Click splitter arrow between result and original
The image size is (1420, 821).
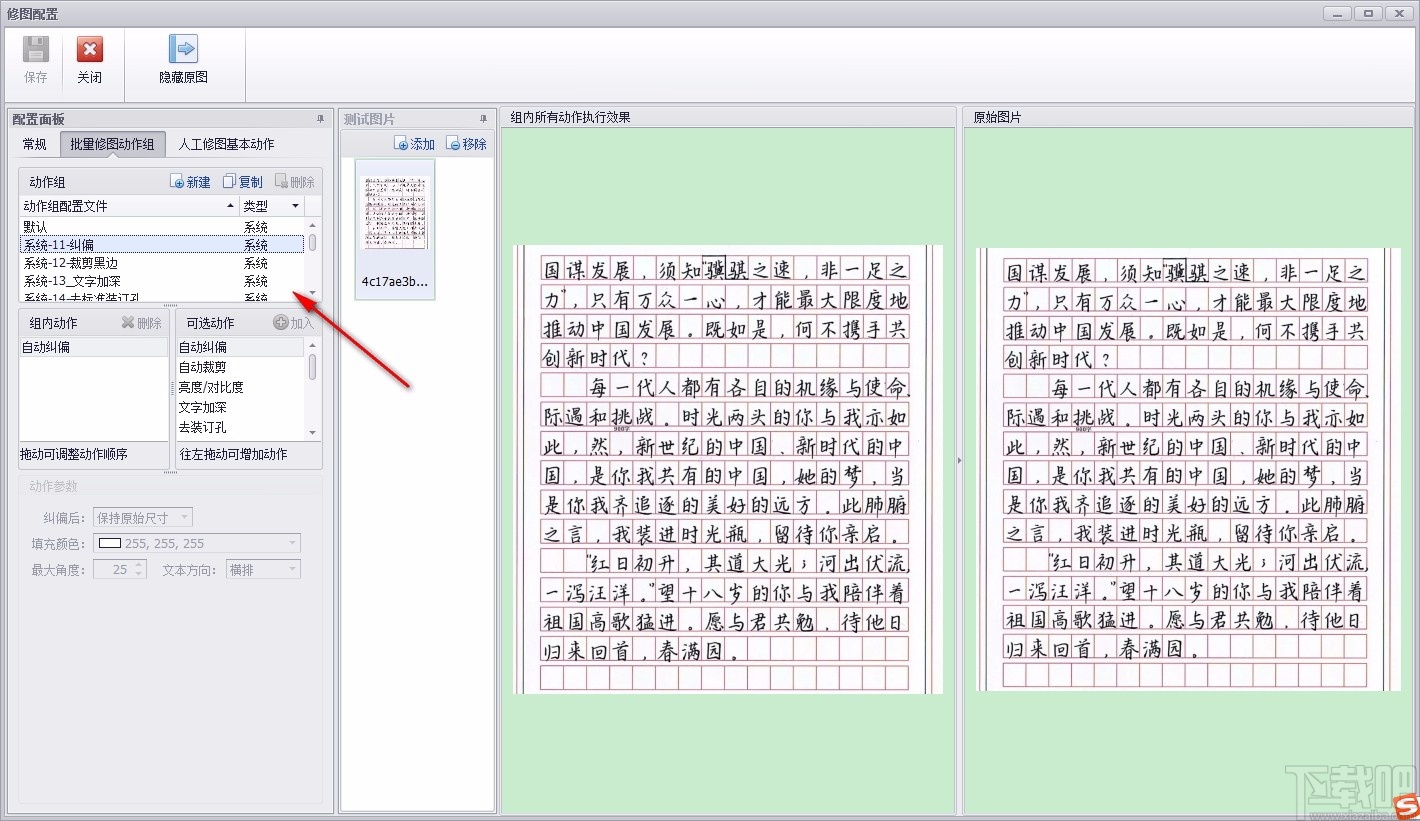point(959,460)
